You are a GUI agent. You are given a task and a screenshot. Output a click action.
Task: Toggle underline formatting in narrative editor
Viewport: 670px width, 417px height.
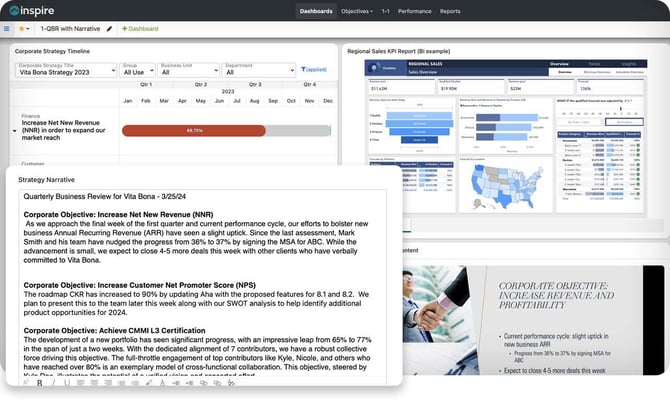(65, 382)
